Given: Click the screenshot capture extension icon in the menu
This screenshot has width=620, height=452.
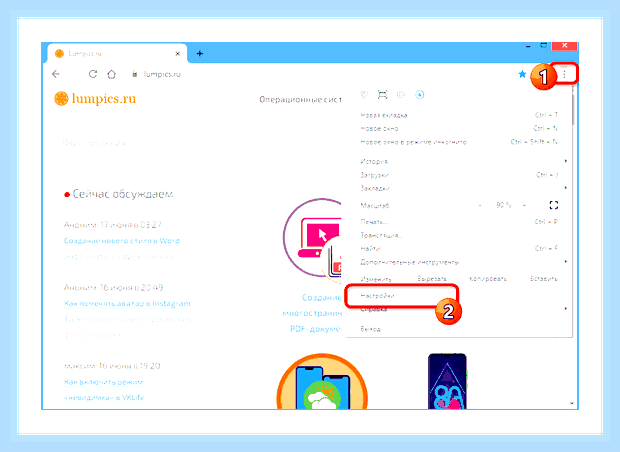Looking at the screenshot, I should click(x=382, y=95).
